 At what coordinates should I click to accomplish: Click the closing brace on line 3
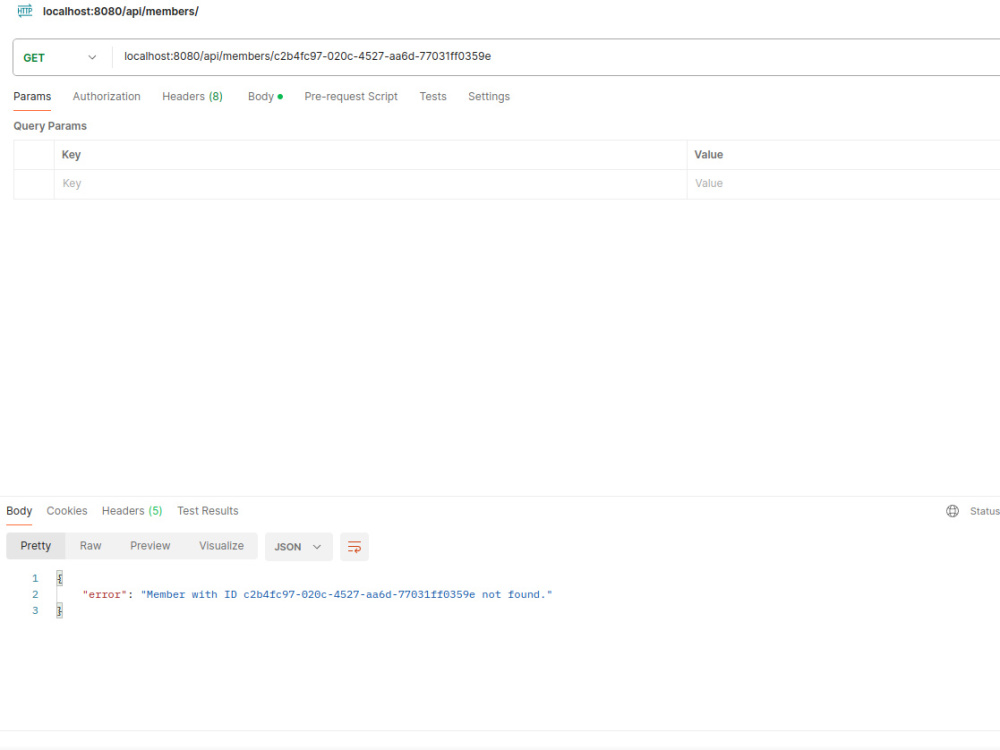tap(59, 611)
